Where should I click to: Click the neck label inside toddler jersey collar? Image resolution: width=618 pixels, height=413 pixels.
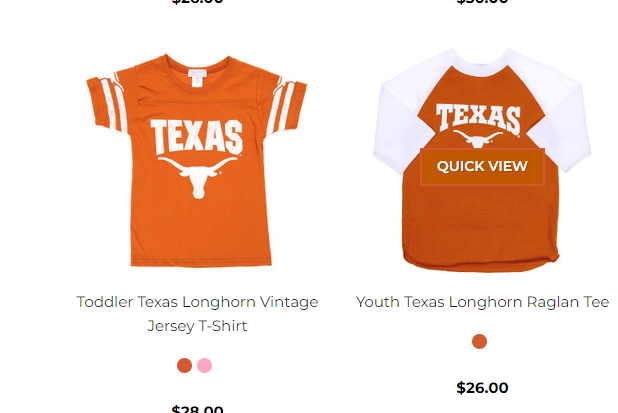196,64
